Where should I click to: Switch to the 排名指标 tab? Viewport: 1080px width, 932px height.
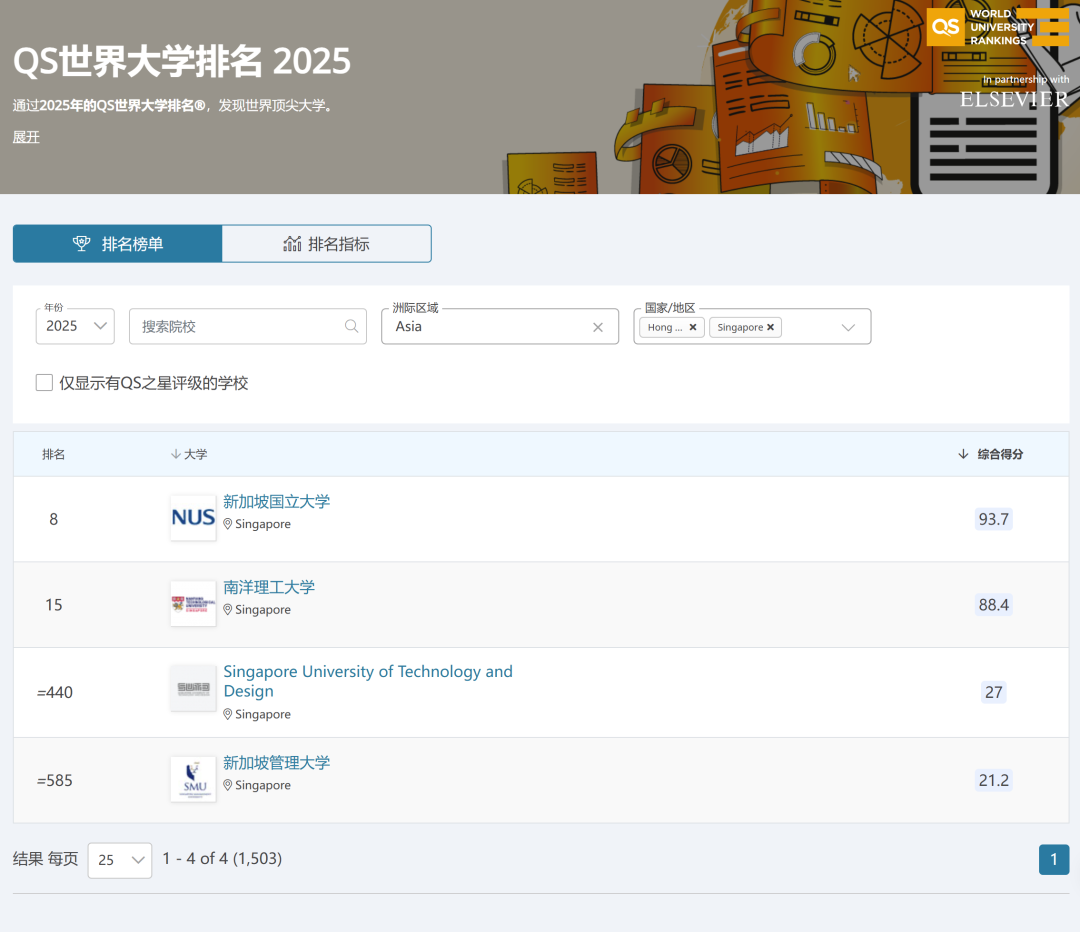[326, 244]
